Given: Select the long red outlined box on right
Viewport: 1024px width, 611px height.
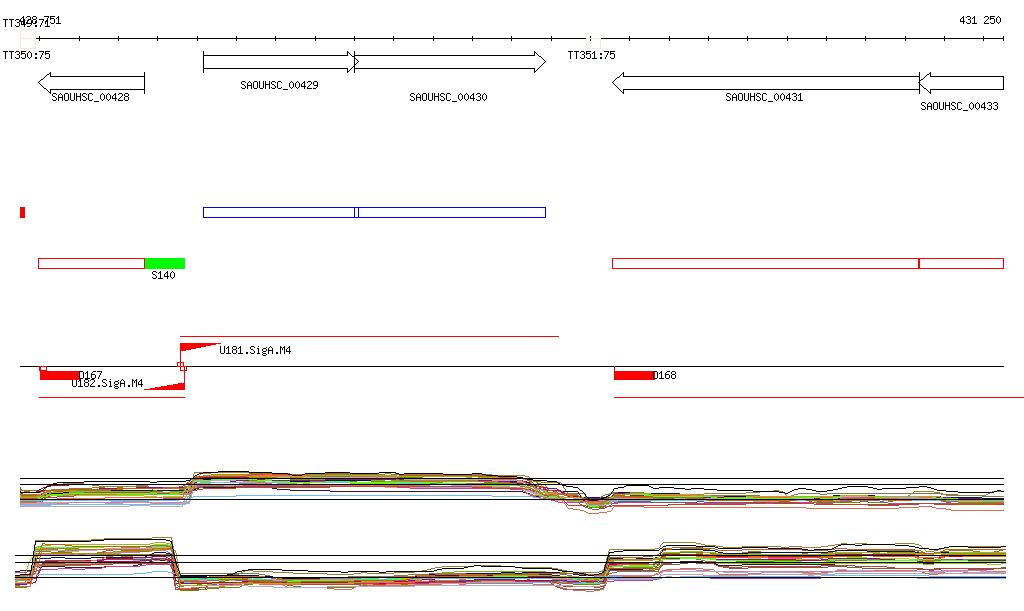Looking at the screenshot, I should click(765, 263).
